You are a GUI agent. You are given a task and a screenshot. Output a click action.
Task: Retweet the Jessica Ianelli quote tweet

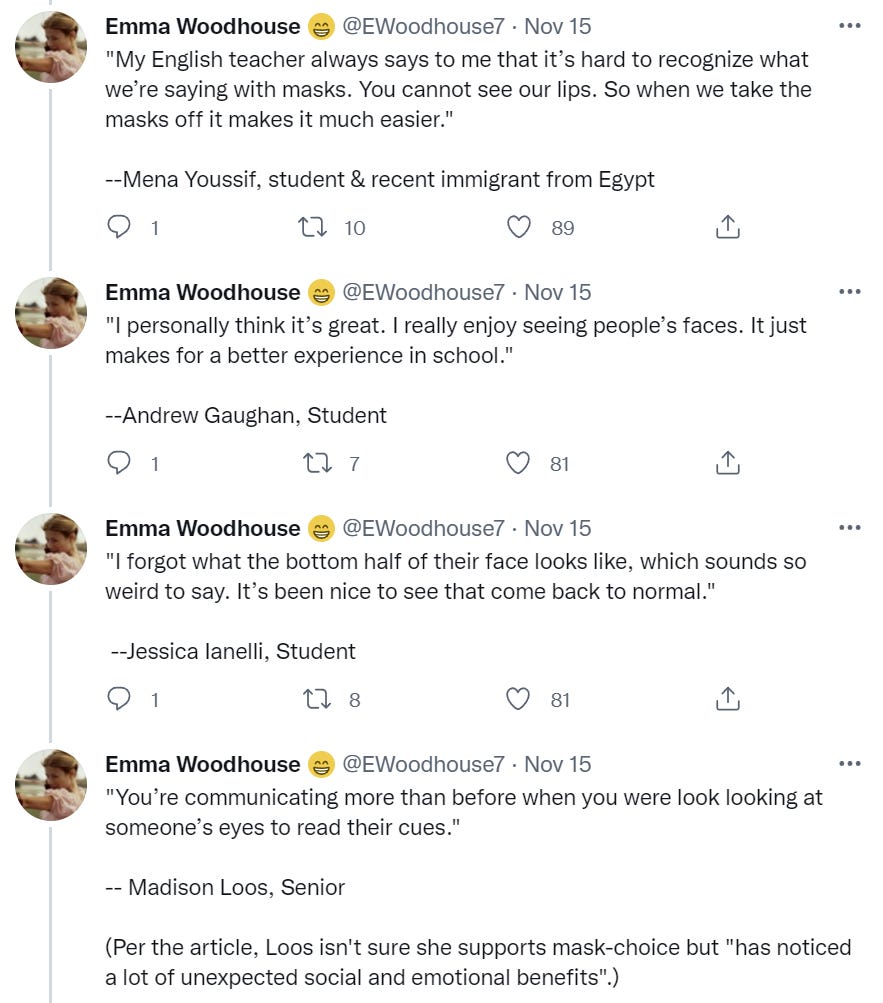[313, 700]
